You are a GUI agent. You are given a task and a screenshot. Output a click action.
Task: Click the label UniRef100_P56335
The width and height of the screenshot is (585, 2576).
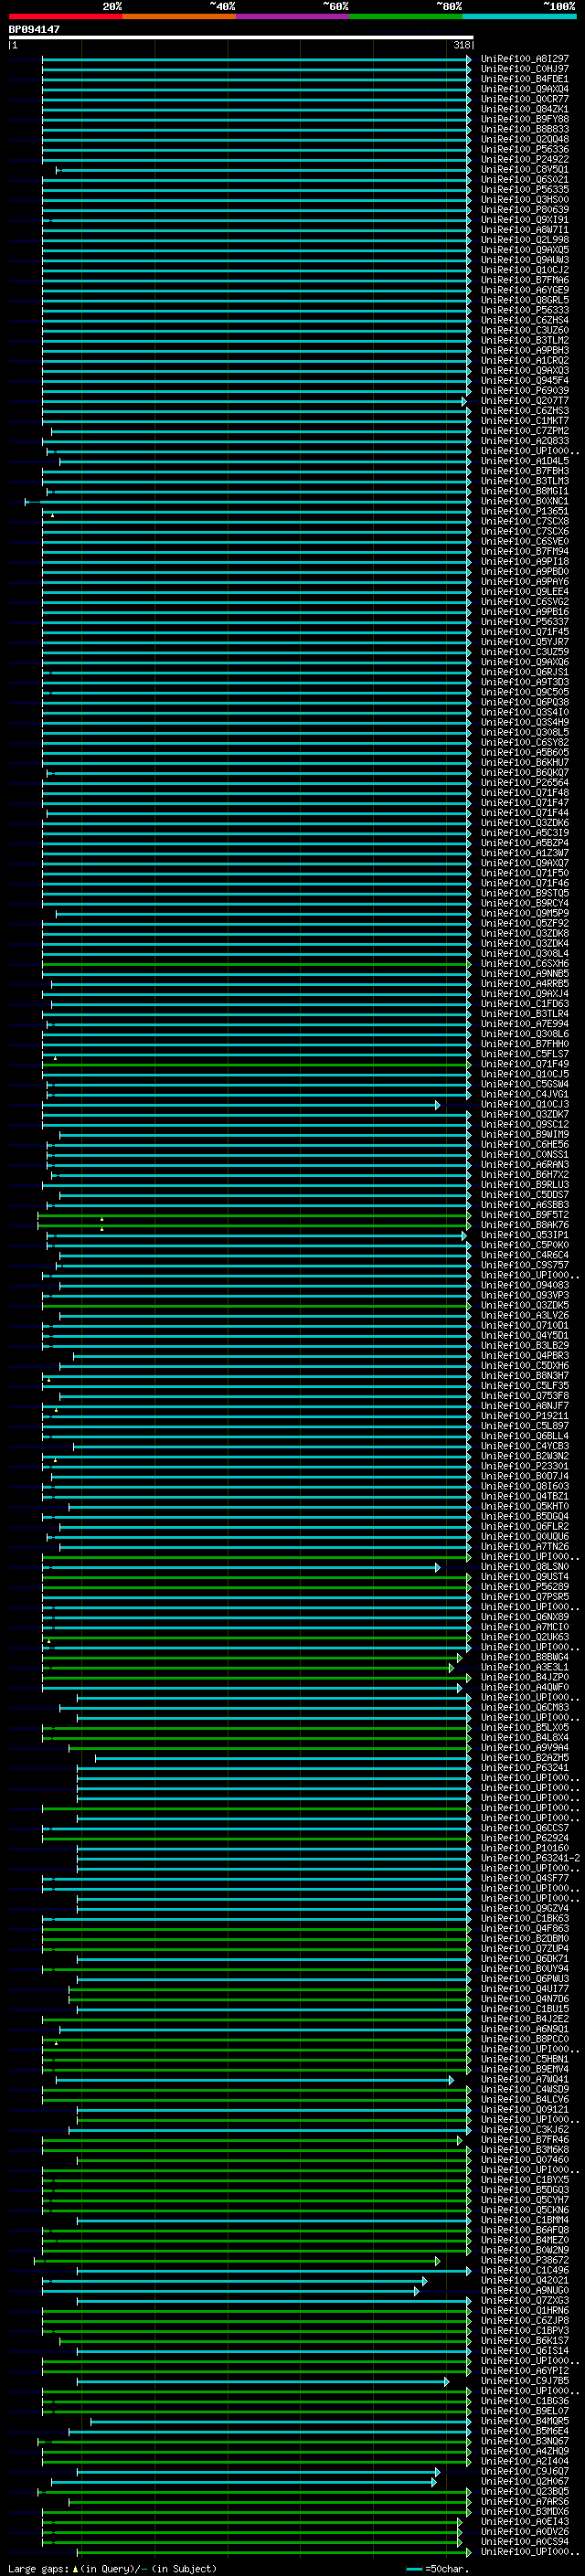(524, 190)
